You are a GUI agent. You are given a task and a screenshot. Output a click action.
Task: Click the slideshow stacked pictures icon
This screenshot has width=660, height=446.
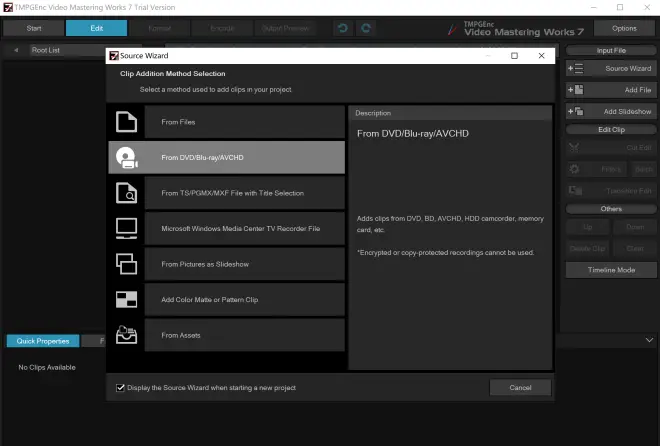tap(126, 264)
